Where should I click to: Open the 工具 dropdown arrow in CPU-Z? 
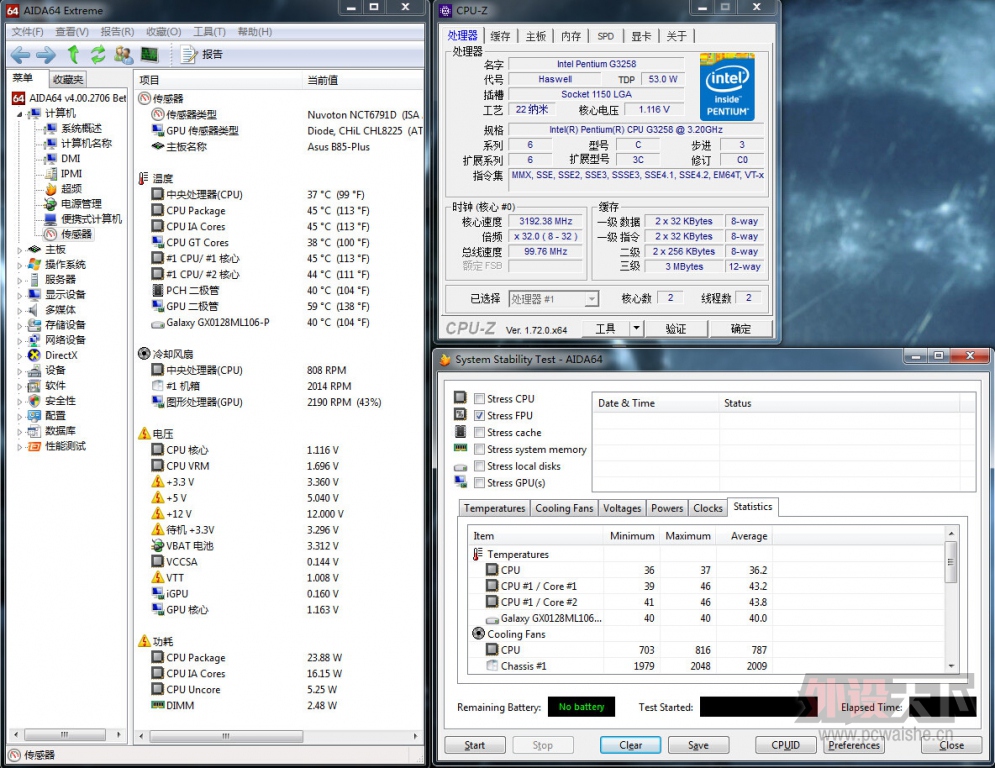pyautogui.click(x=636, y=328)
